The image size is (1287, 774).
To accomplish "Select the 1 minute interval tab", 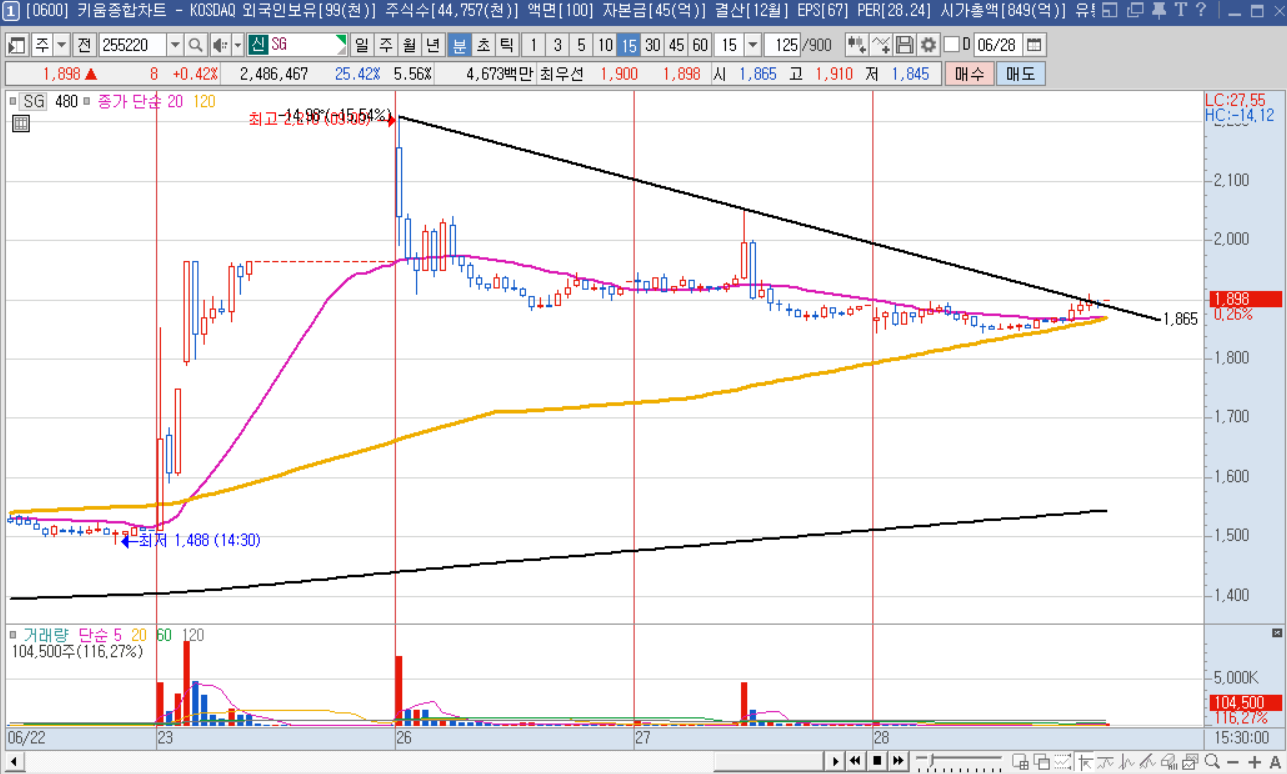I will [533, 46].
